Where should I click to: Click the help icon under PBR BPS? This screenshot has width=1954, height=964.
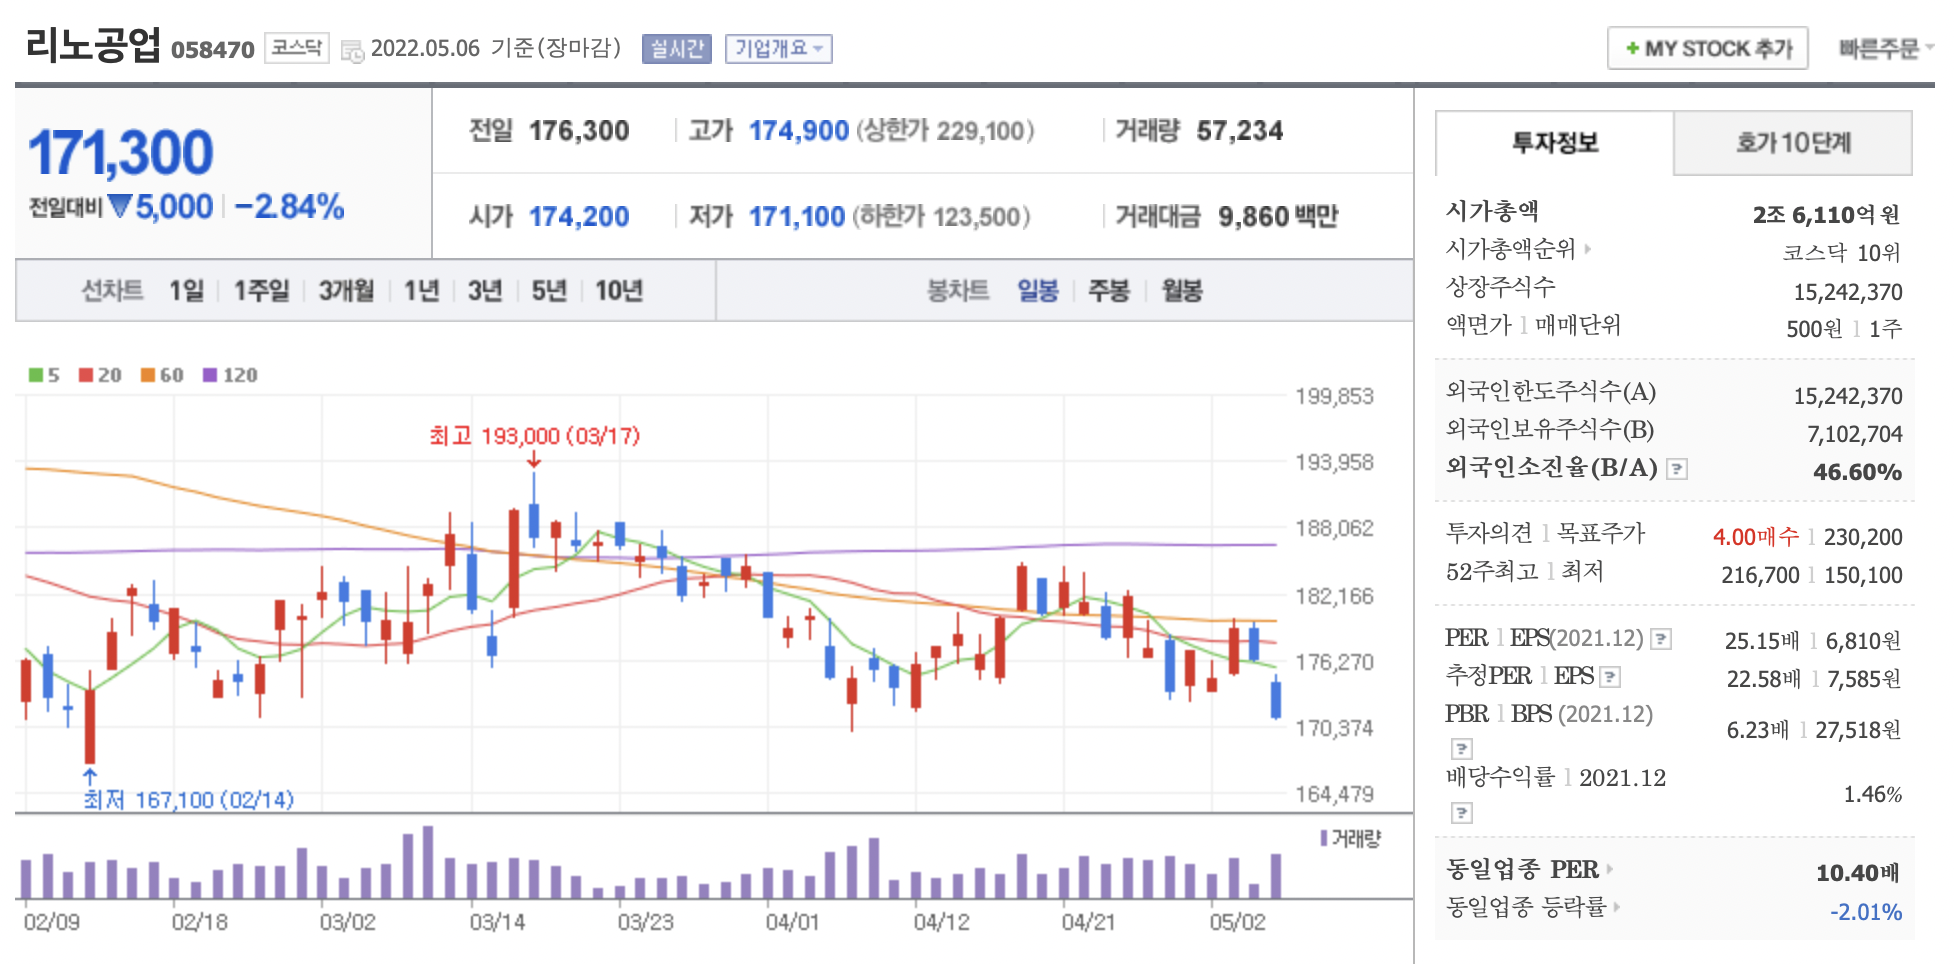(x=1461, y=748)
